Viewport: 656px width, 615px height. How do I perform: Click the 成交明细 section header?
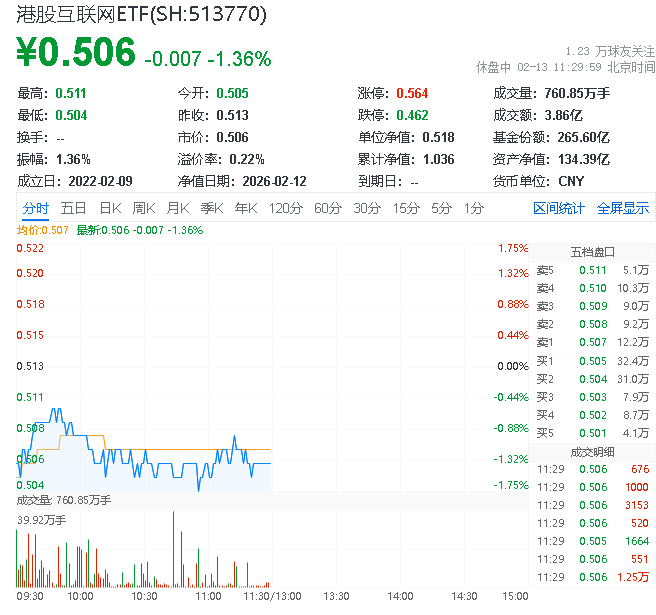pyautogui.click(x=592, y=451)
